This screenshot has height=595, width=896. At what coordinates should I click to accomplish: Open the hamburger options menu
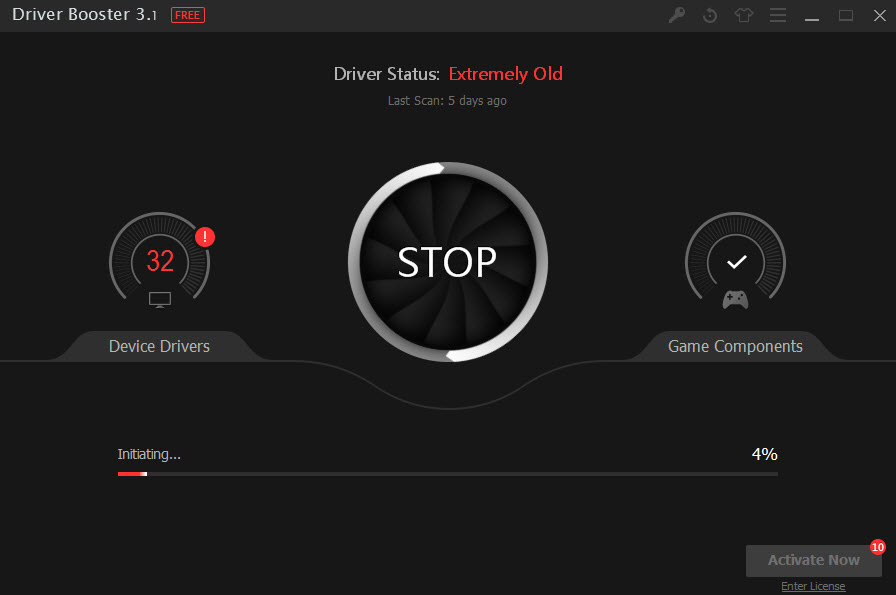pos(777,15)
